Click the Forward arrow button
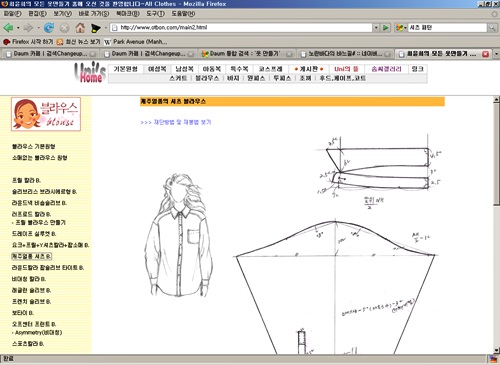This screenshot has width=500, height=365. (x=29, y=28)
